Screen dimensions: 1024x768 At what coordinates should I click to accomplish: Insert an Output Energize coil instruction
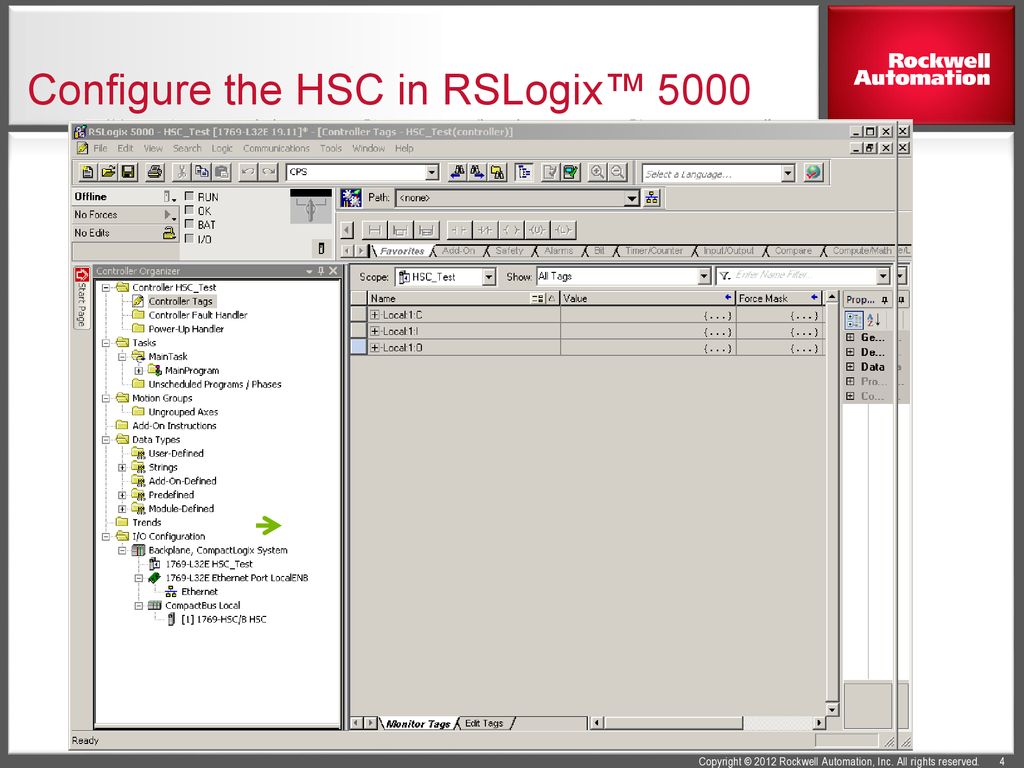pyautogui.click(x=511, y=230)
